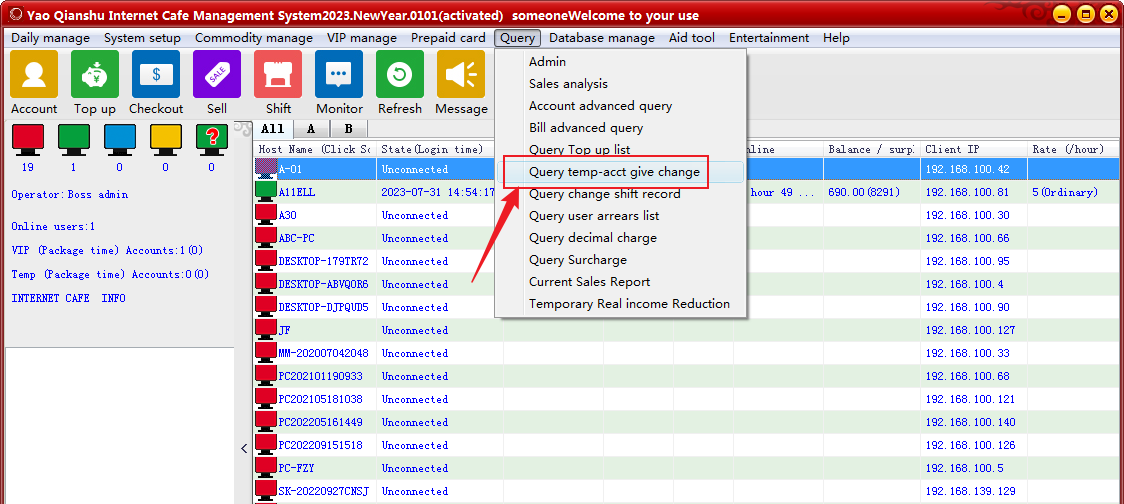Click the Top up money bag icon
The width and height of the screenshot is (1124, 504).
pyautogui.click(x=95, y=75)
